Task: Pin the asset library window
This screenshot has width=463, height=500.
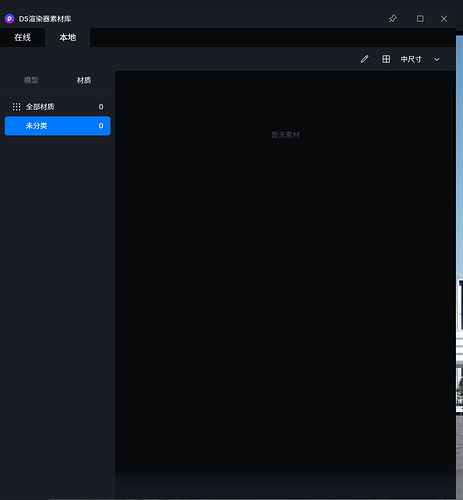Action: point(393,19)
